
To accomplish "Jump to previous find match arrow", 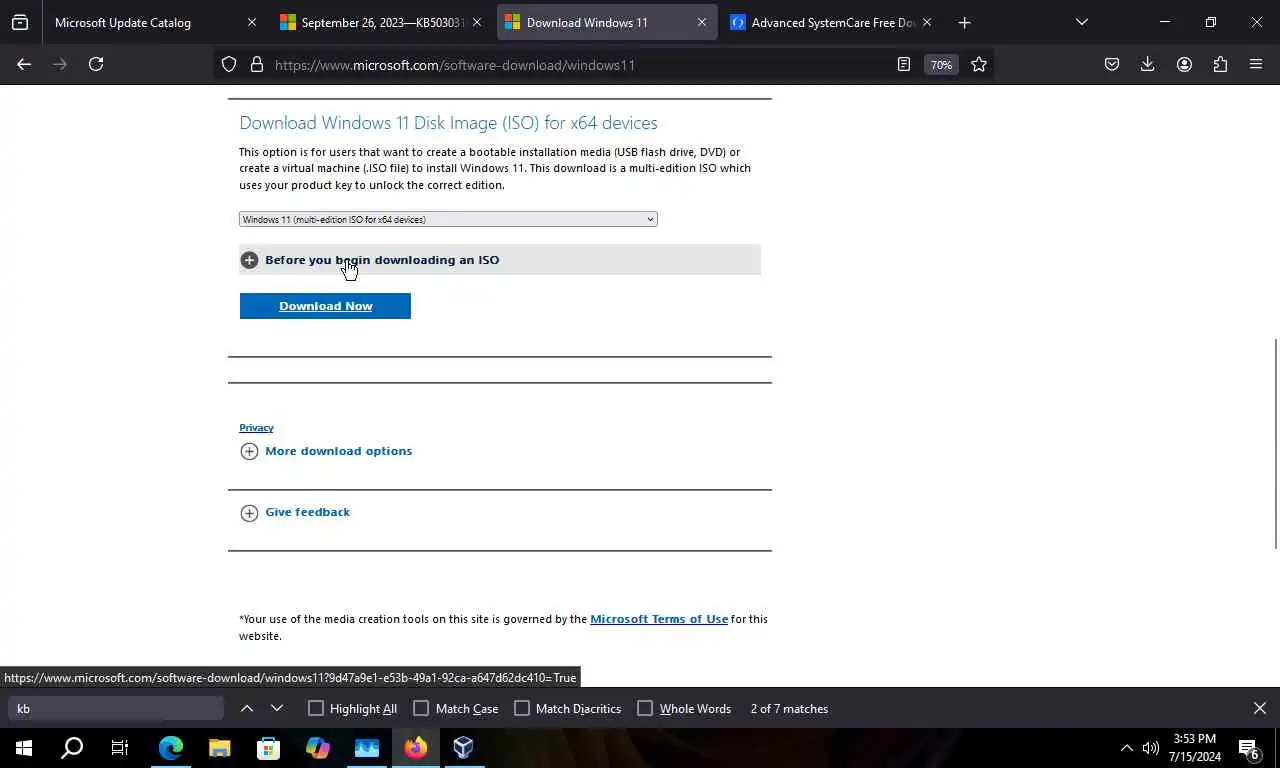I will click(246, 708).
